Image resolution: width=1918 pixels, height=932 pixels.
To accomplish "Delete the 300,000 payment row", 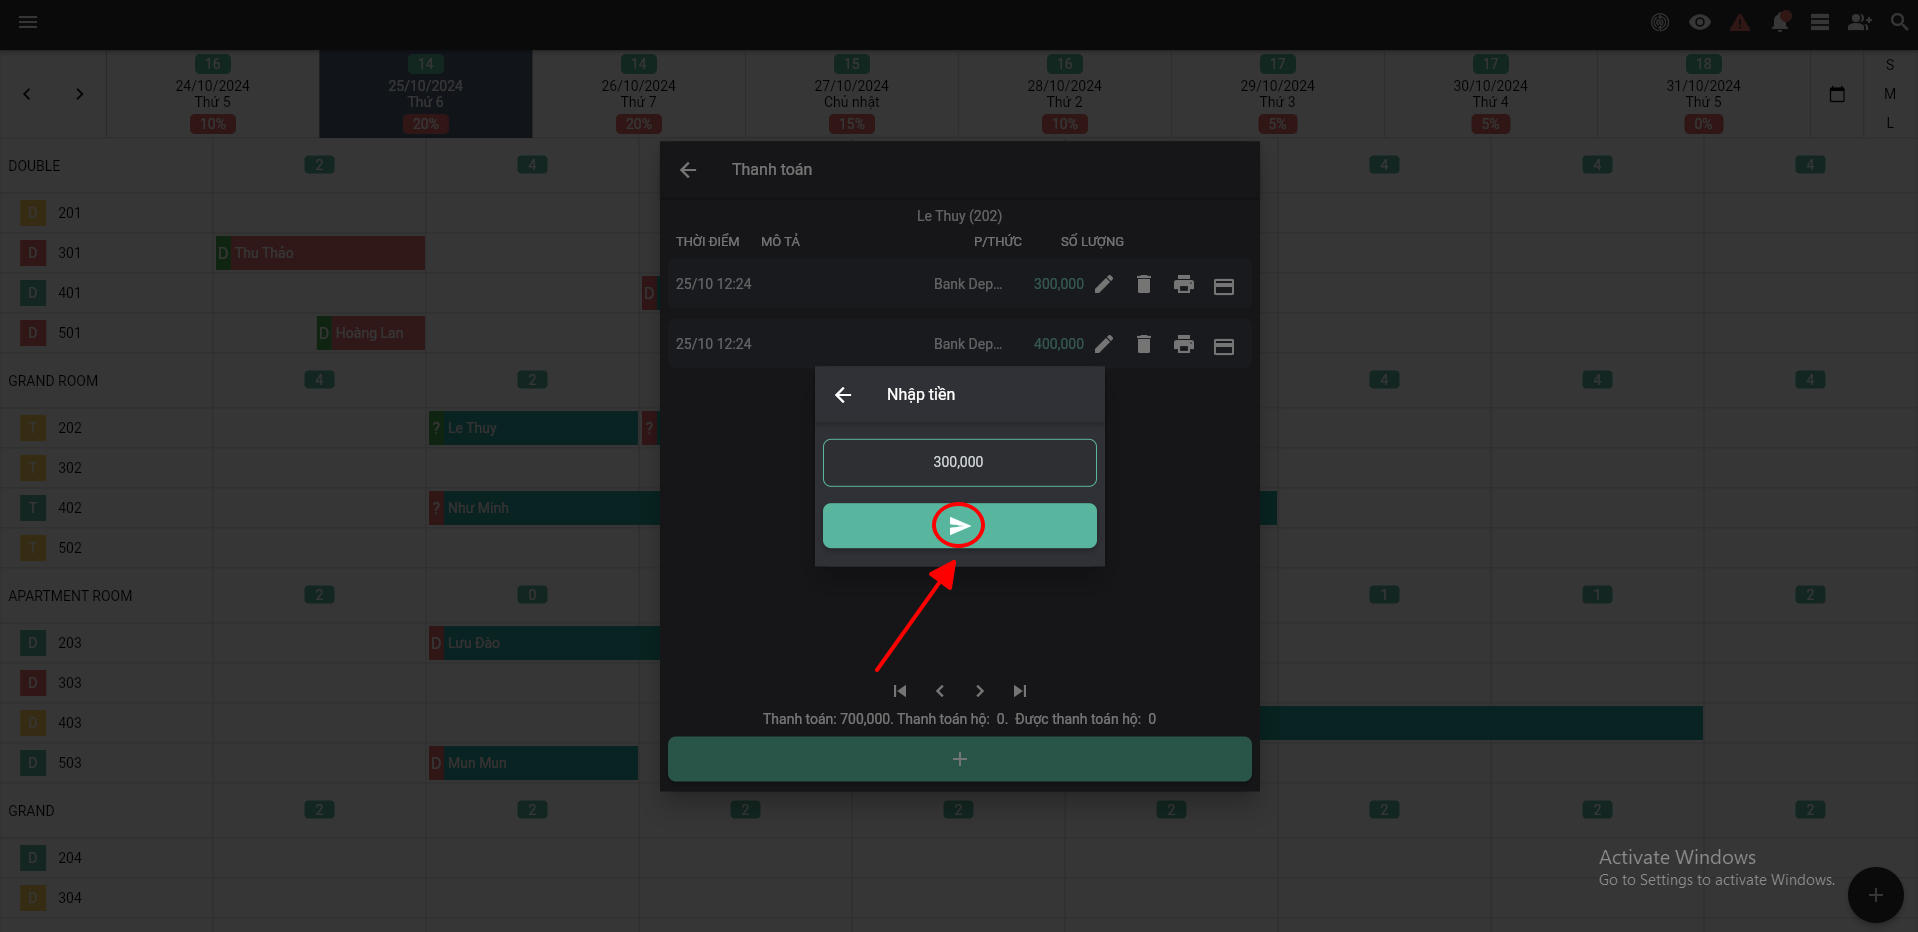I will [x=1144, y=284].
